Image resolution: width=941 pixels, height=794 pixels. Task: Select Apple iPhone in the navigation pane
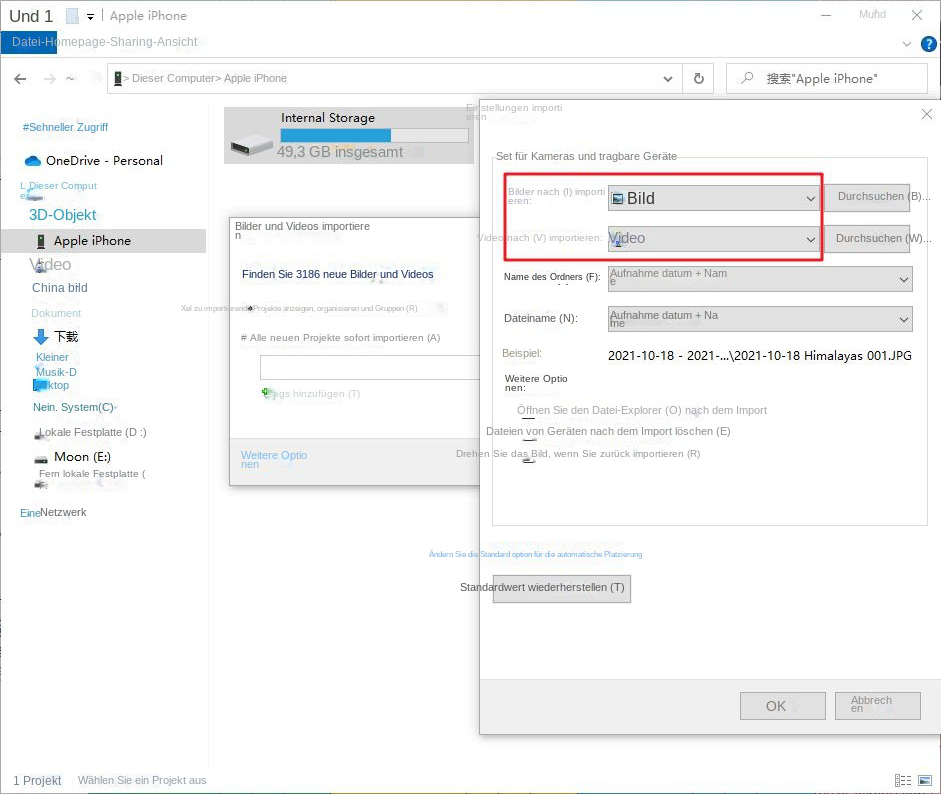(x=92, y=241)
